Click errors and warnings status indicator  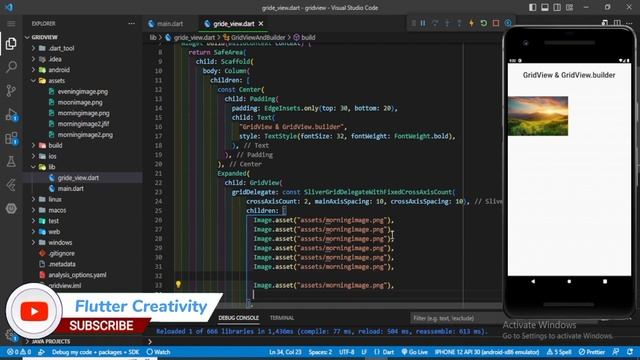coord(19,352)
